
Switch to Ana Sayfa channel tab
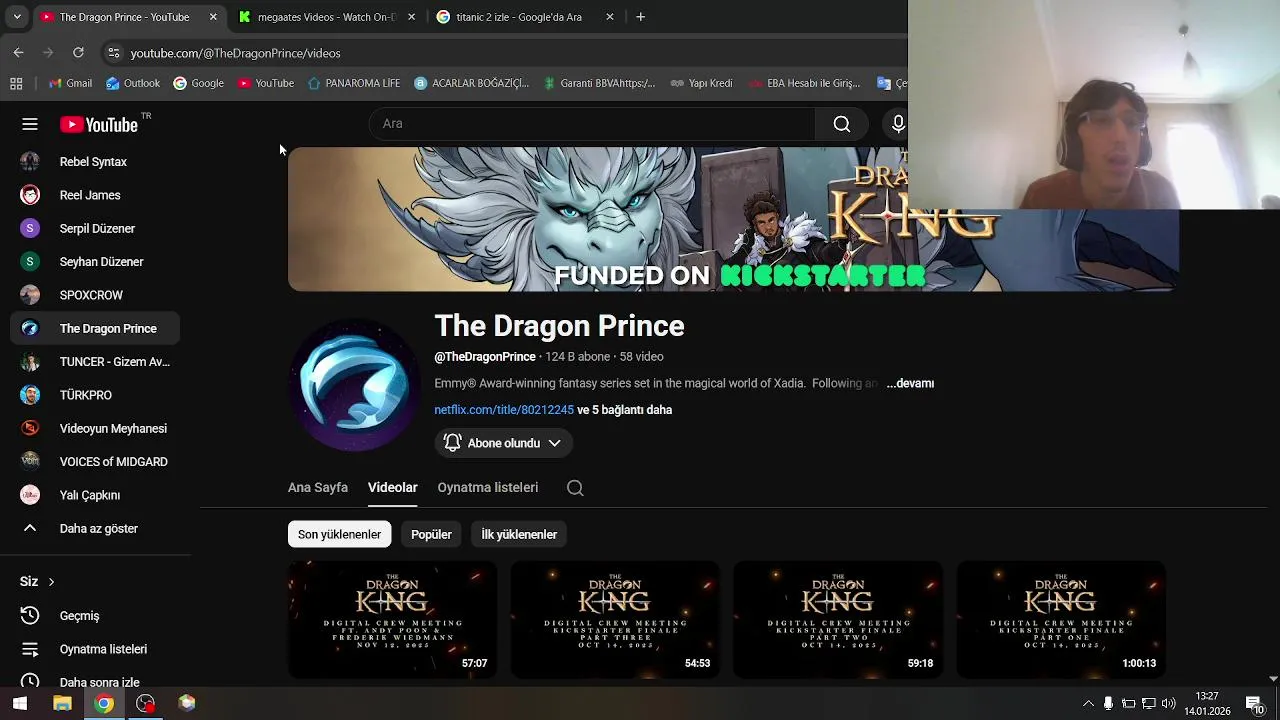pyautogui.click(x=318, y=487)
